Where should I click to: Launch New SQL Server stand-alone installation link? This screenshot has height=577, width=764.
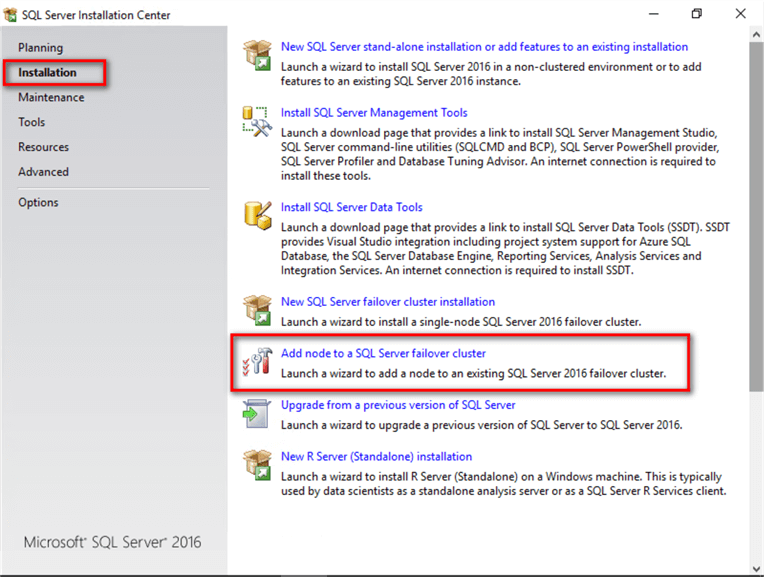point(484,47)
